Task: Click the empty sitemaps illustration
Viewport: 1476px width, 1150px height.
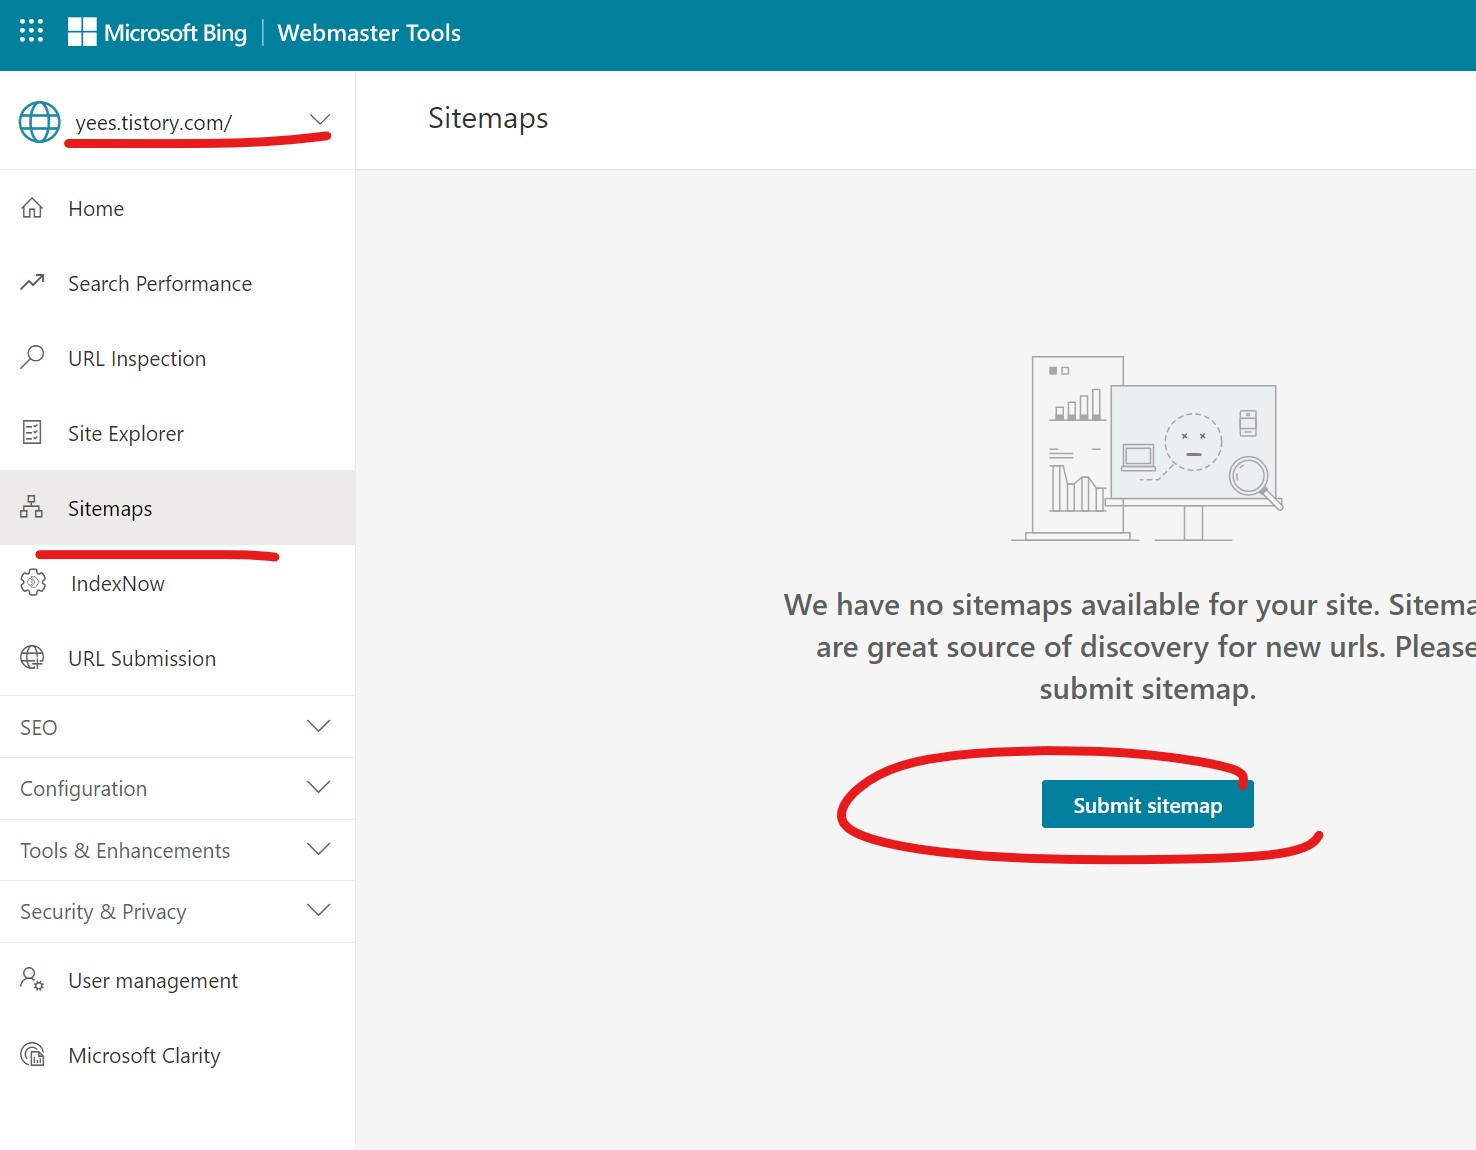Action: click(x=1147, y=448)
